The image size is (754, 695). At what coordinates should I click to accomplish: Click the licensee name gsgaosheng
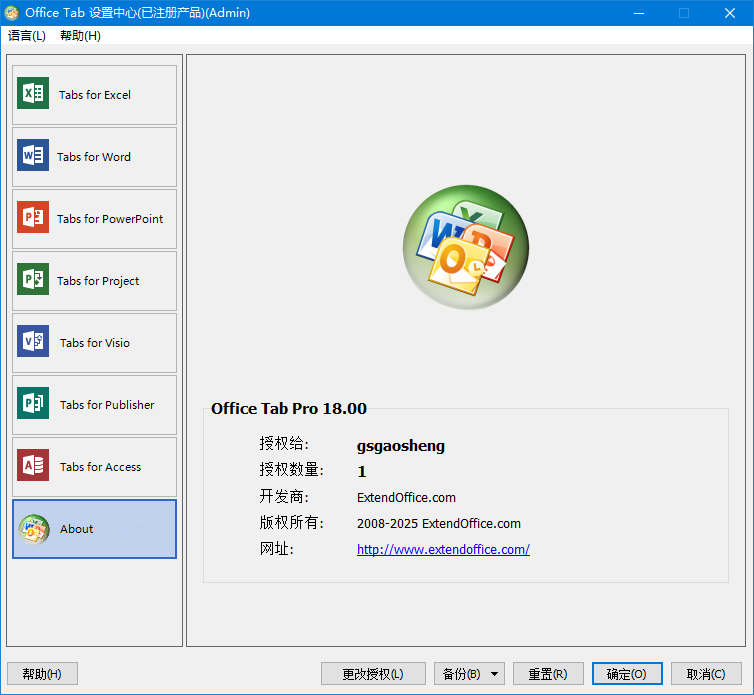point(401,446)
